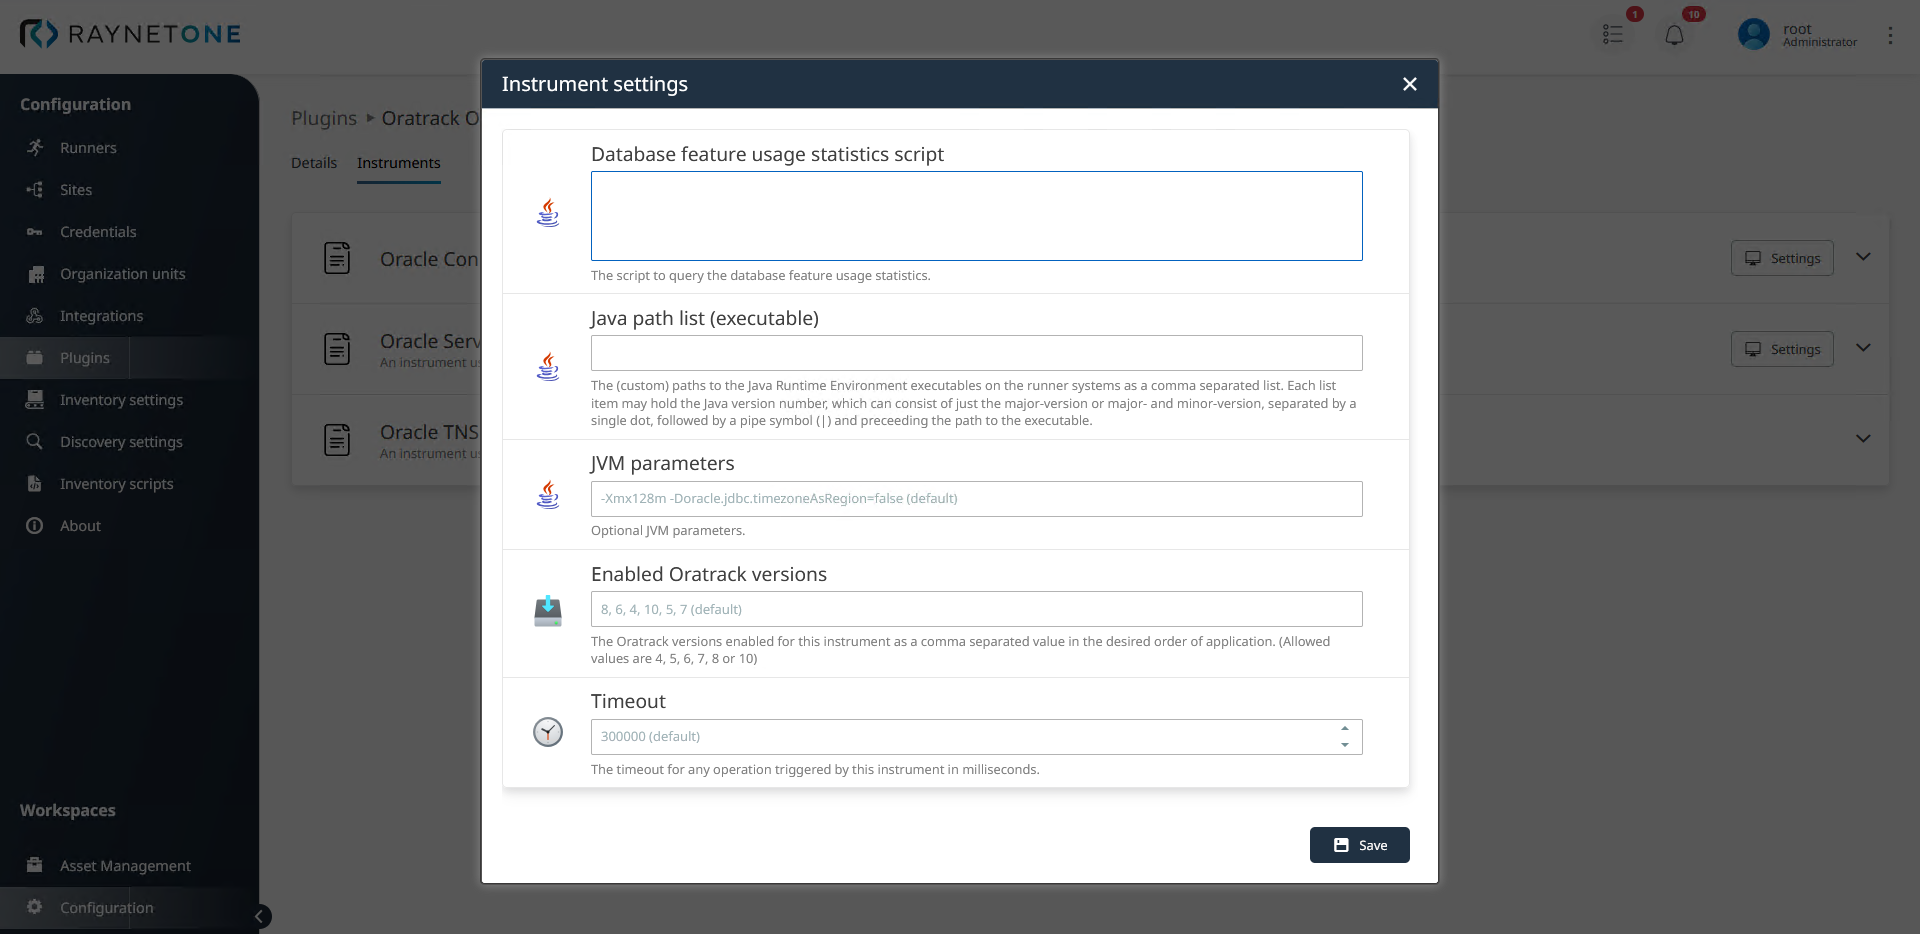Image resolution: width=1920 pixels, height=934 pixels.
Task: Open the task list icon in header
Action: (1612, 35)
